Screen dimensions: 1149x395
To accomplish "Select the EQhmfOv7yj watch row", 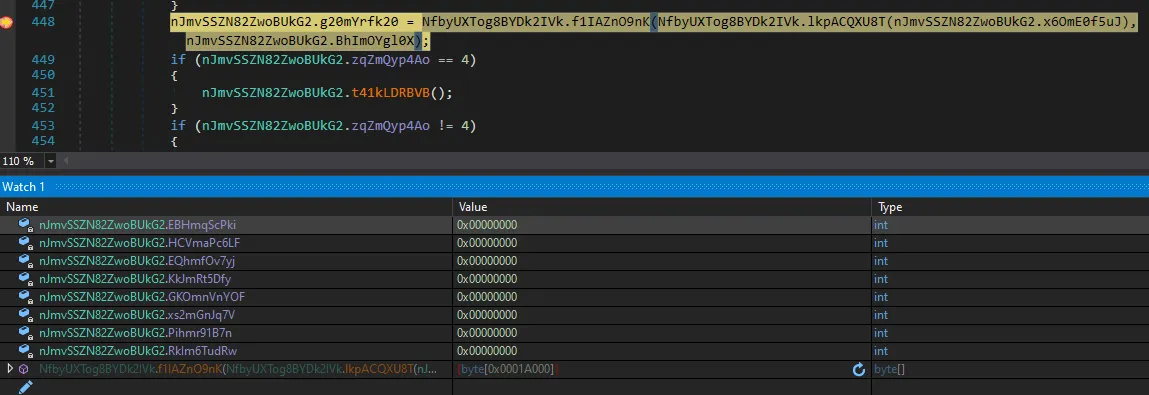I will click(574, 261).
